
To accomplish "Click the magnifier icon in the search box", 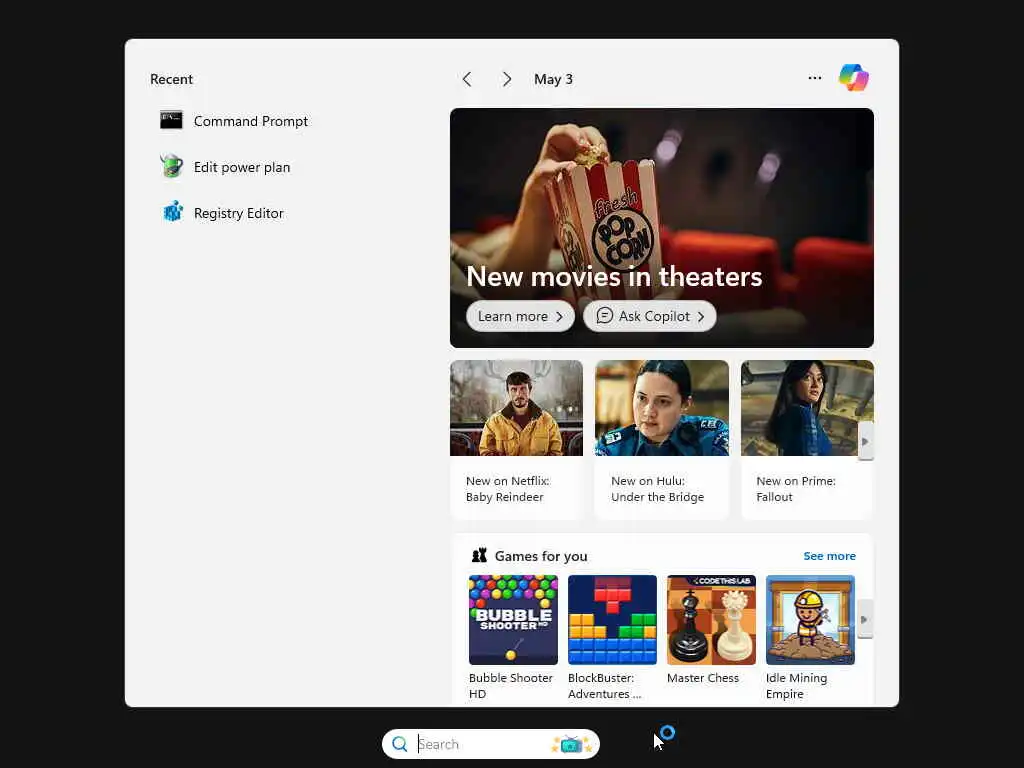I will (x=400, y=744).
